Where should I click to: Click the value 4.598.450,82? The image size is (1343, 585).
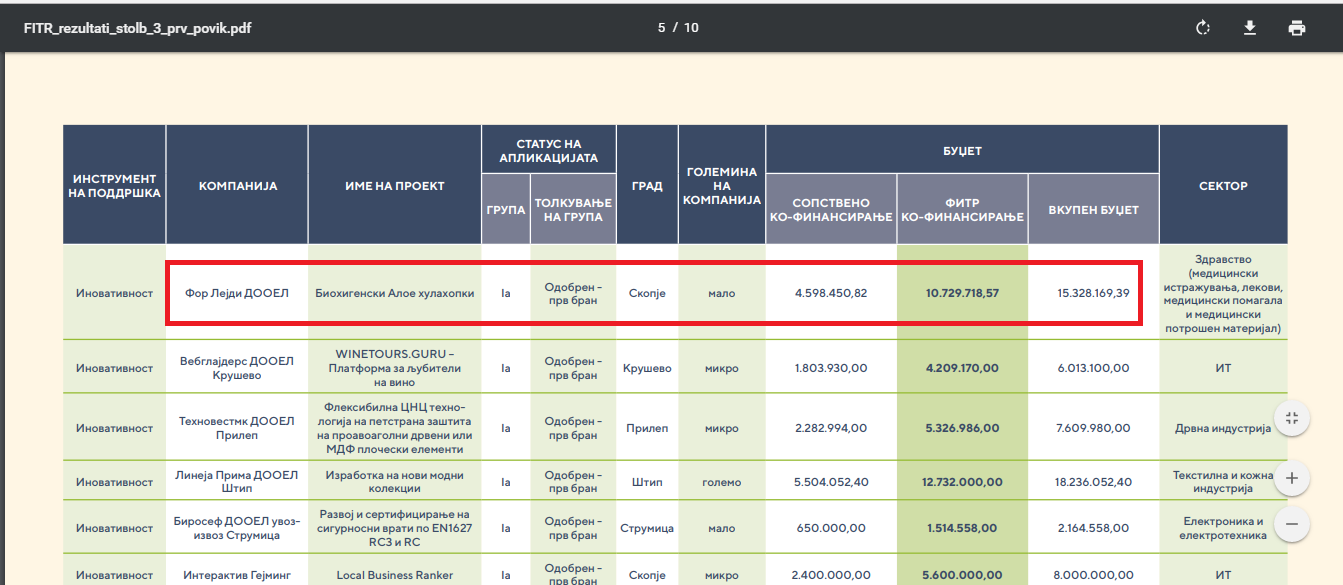(831, 294)
